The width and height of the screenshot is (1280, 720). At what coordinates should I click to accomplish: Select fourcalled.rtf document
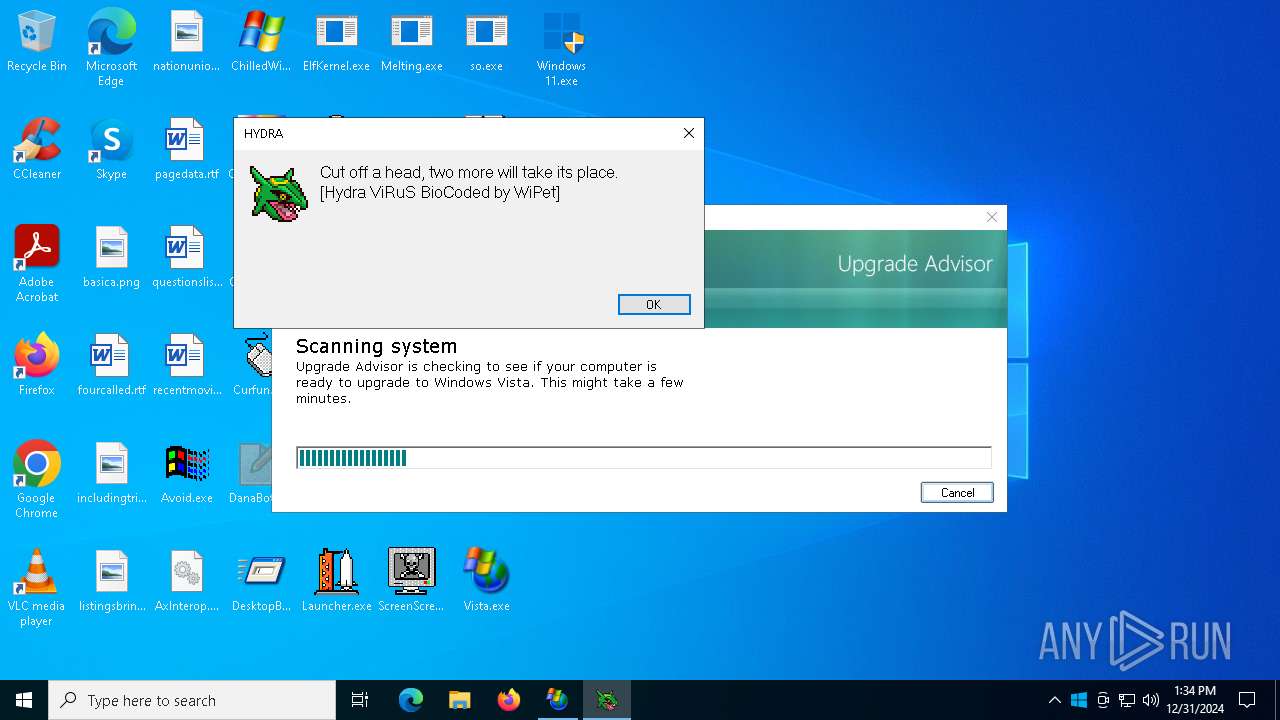tap(111, 366)
